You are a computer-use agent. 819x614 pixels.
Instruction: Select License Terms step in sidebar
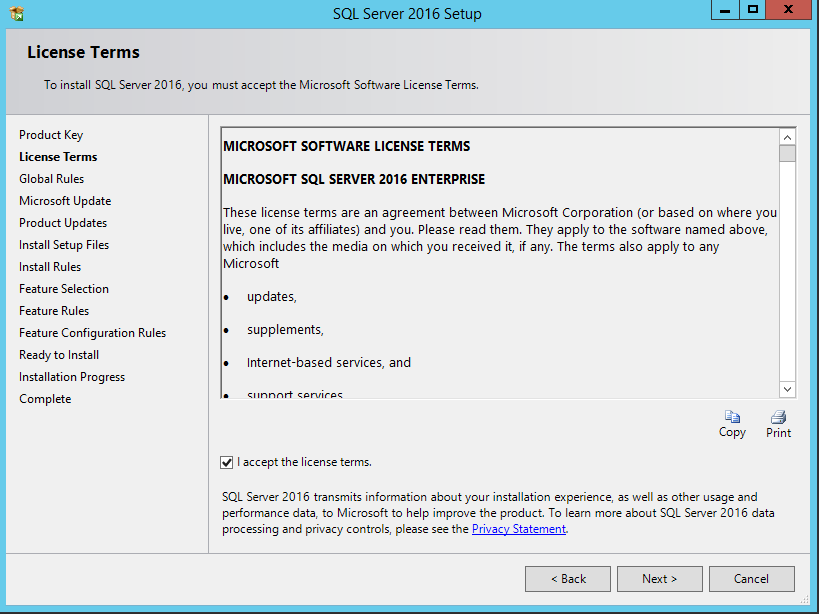pos(58,157)
